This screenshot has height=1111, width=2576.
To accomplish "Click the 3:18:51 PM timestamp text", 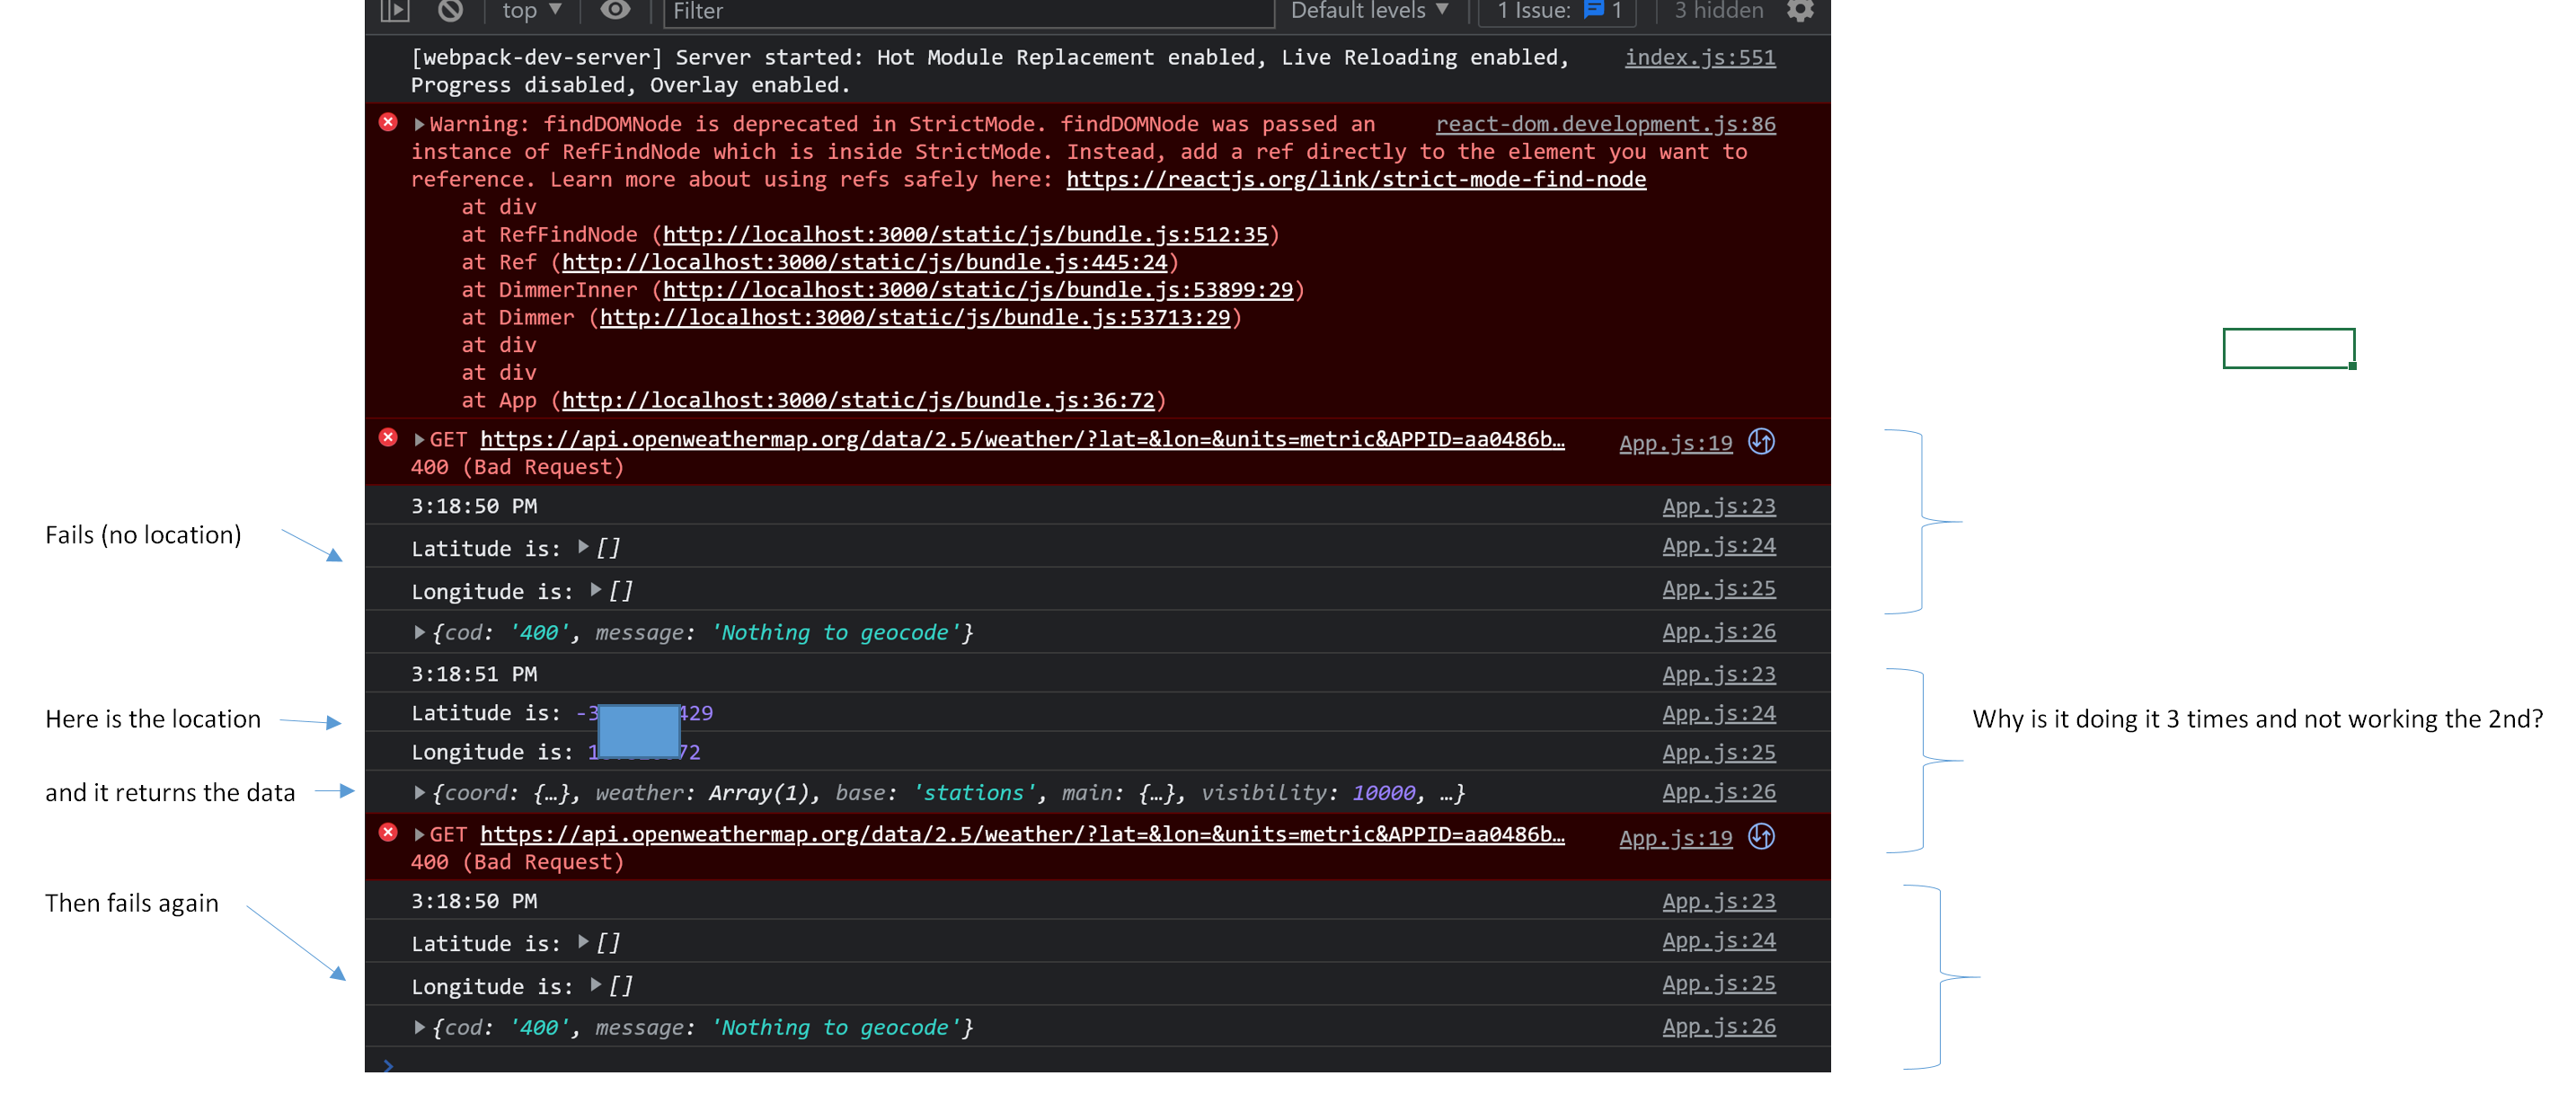I will pyautogui.click(x=474, y=675).
